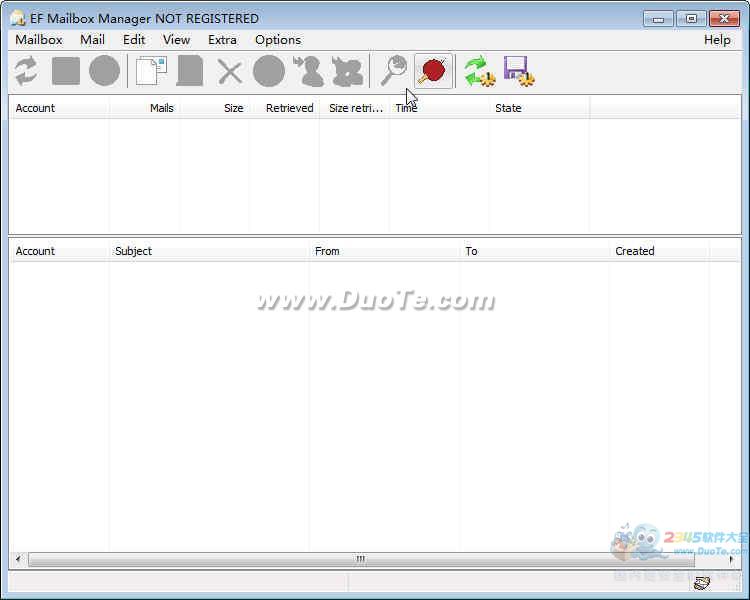This screenshot has height=600, width=750.
Task: Click the scrollbar right arrow
Action: tap(730, 559)
